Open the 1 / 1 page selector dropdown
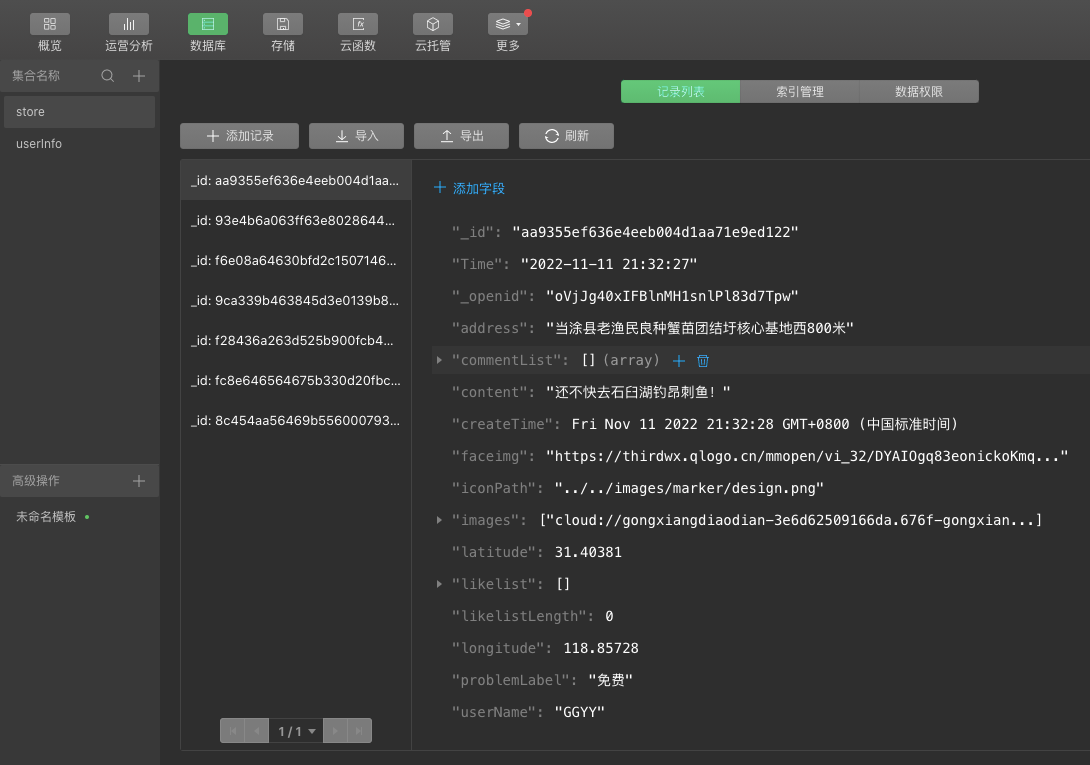Screen dimensions: 1090x765 (296, 731)
